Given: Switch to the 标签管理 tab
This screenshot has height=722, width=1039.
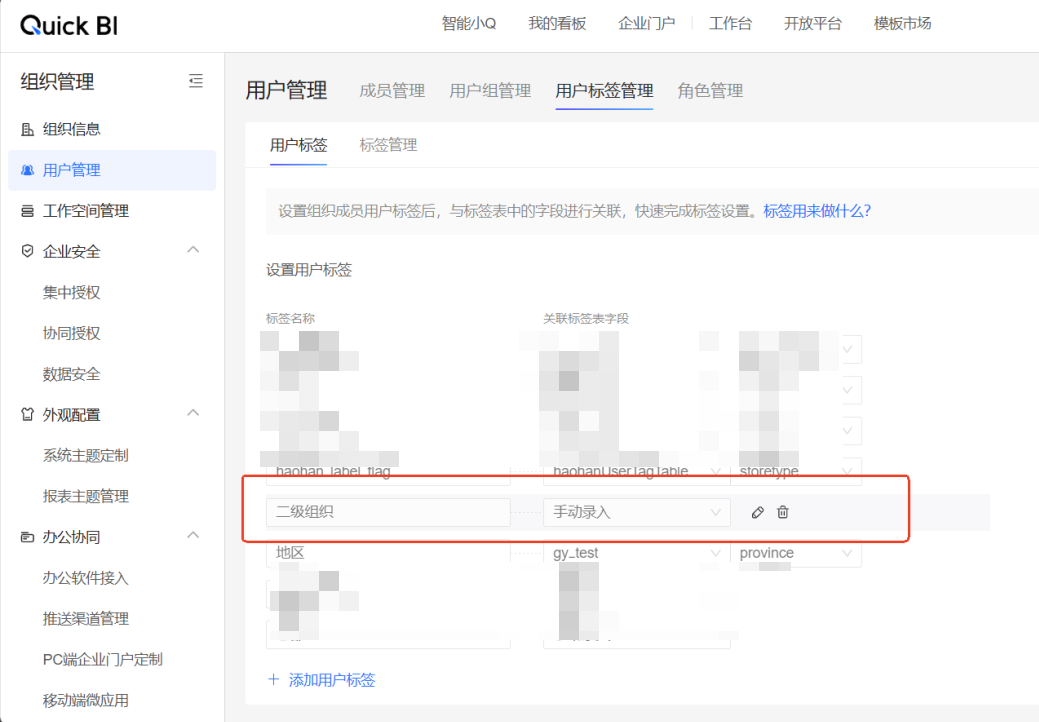Looking at the screenshot, I should 388,145.
